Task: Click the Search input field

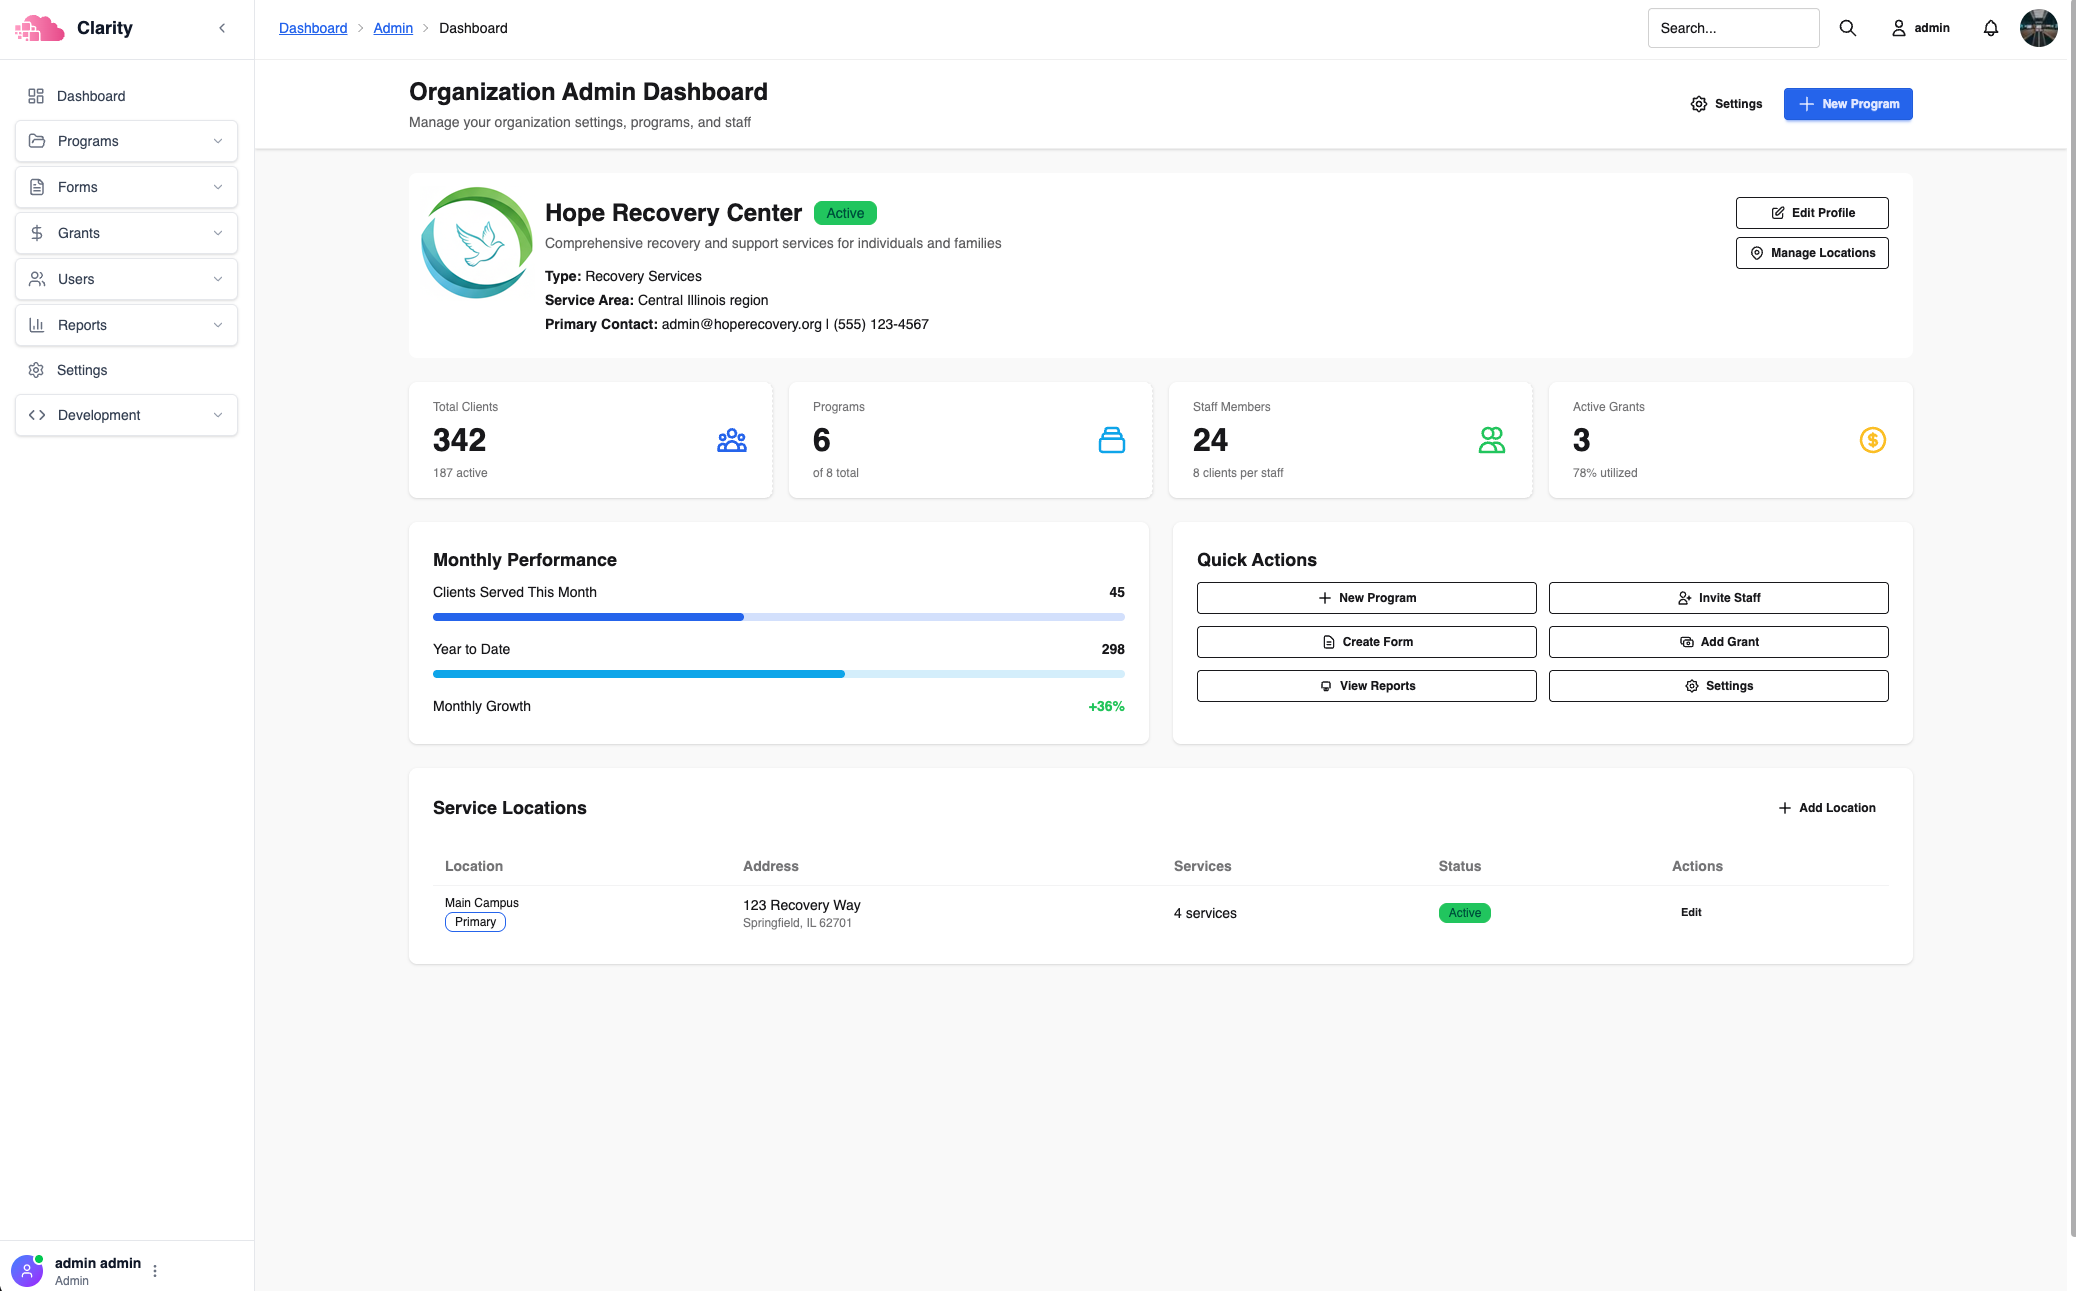Action: pyautogui.click(x=1732, y=28)
